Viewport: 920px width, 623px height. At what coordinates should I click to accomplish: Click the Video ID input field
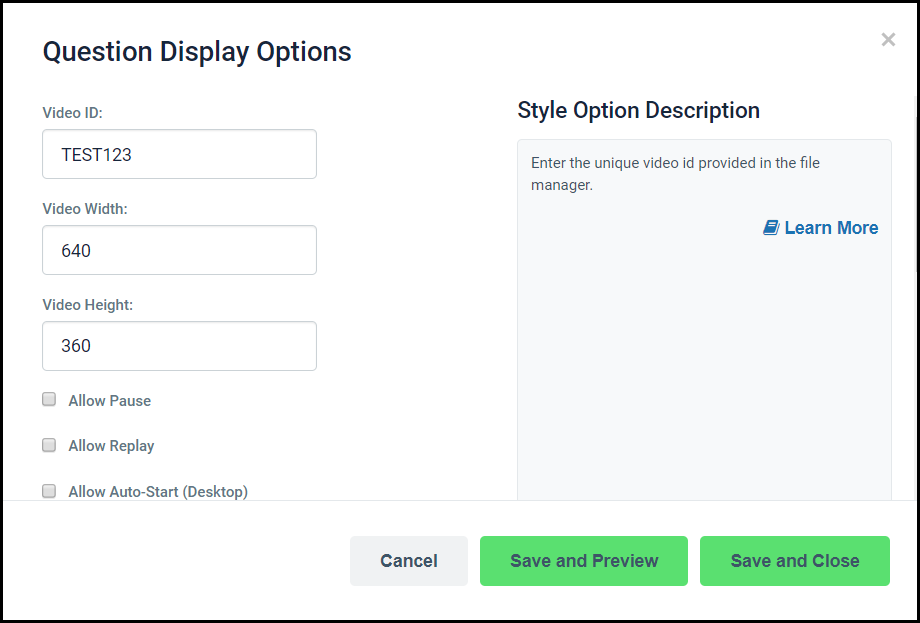click(x=180, y=154)
